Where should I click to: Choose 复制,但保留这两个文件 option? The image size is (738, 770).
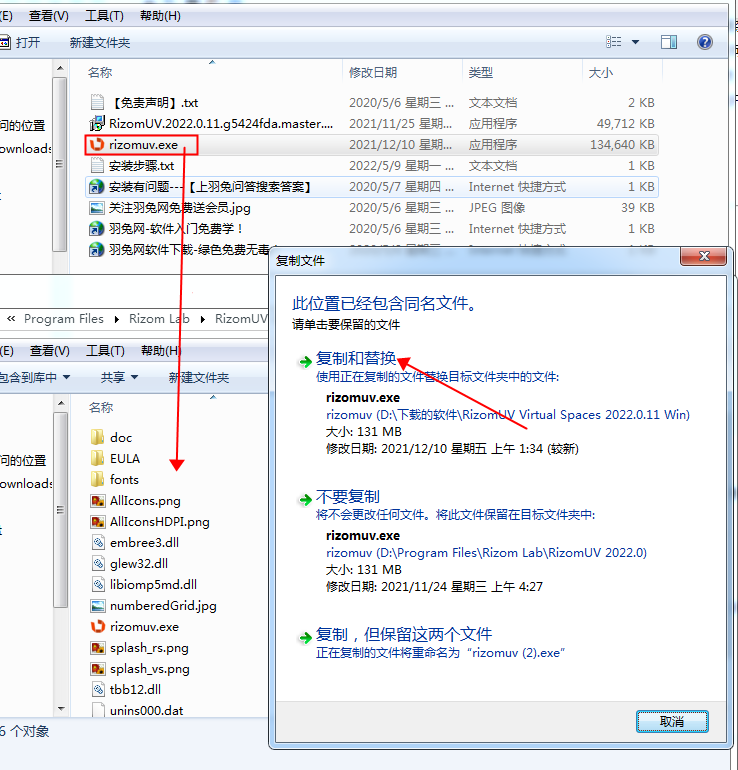click(x=404, y=634)
